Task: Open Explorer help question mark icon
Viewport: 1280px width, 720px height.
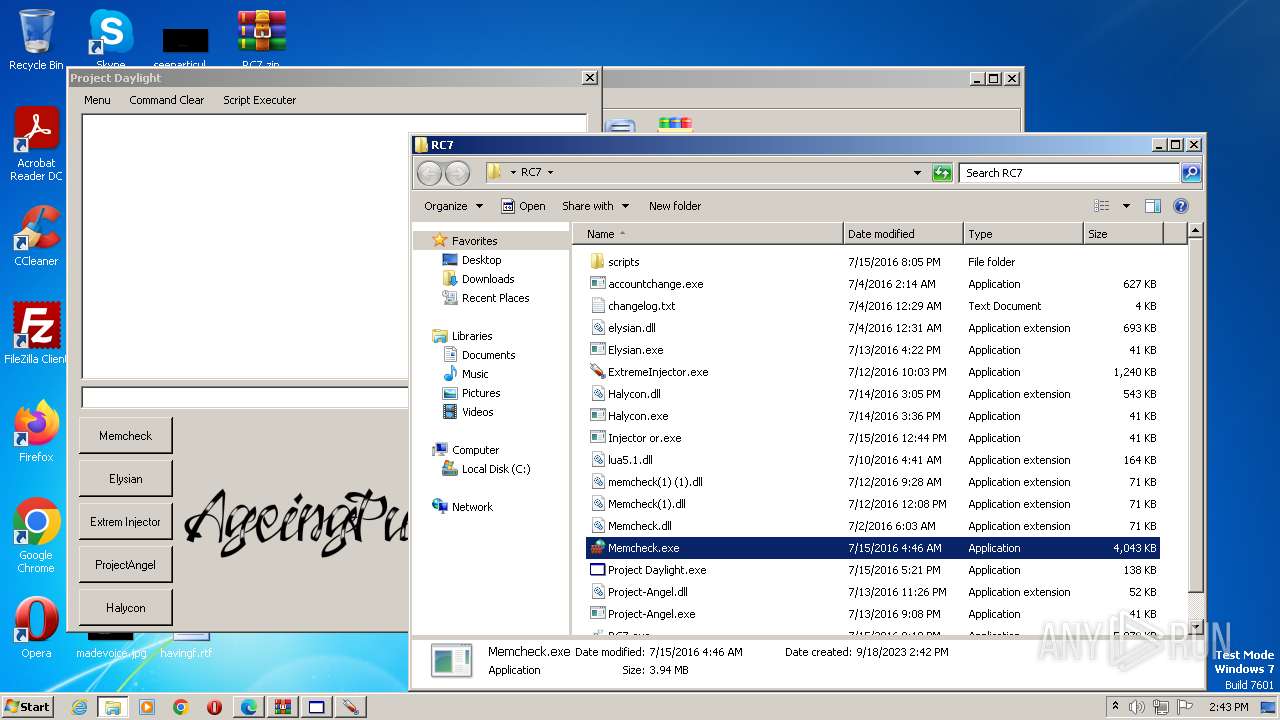Action: (1180, 206)
